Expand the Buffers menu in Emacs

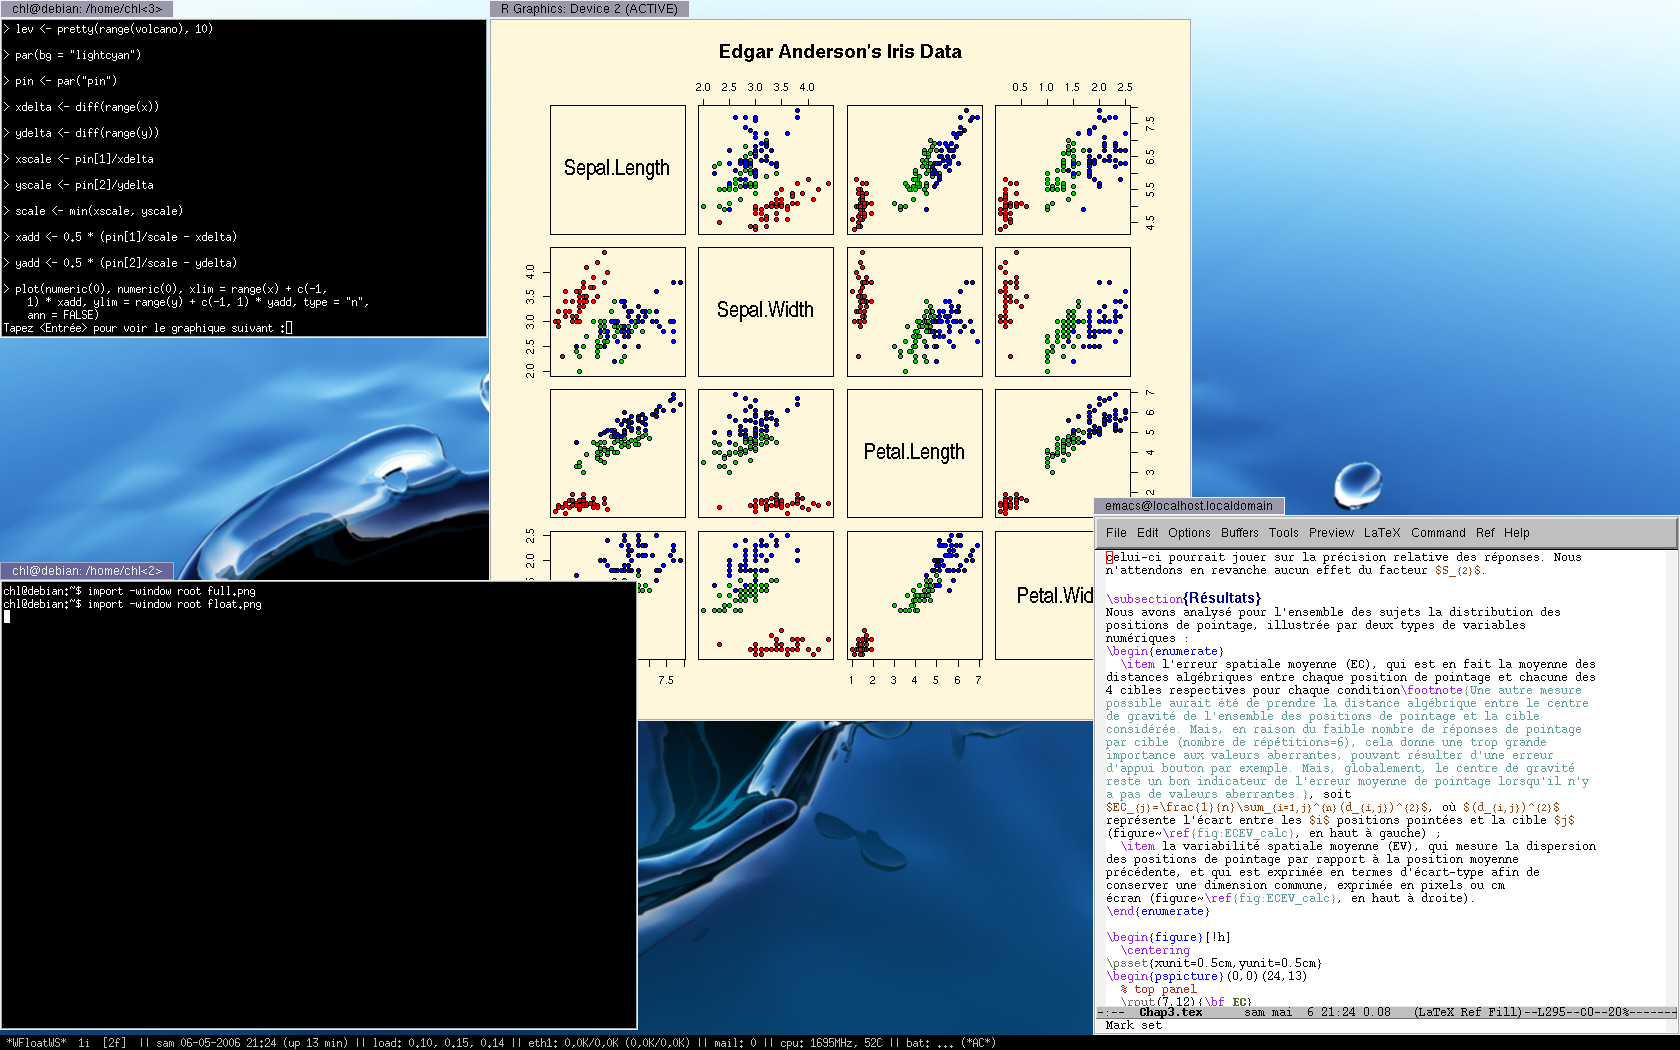[1239, 533]
